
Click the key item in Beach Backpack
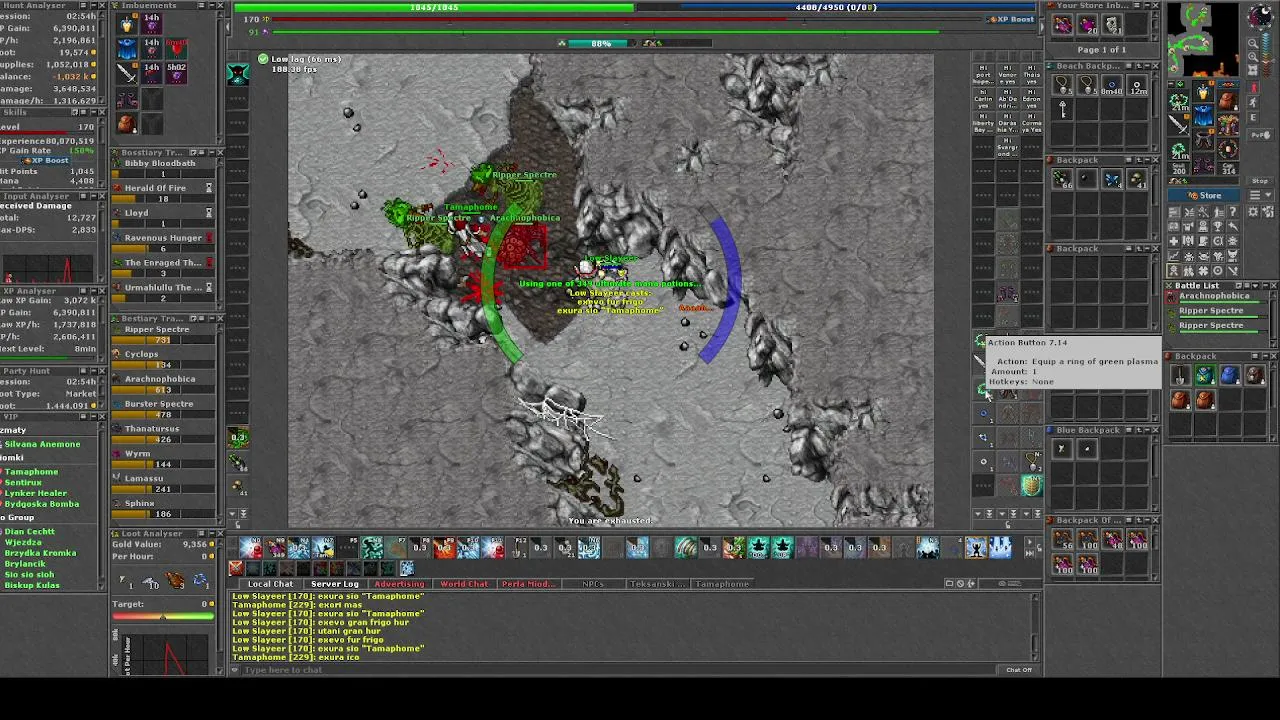pos(1063,110)
